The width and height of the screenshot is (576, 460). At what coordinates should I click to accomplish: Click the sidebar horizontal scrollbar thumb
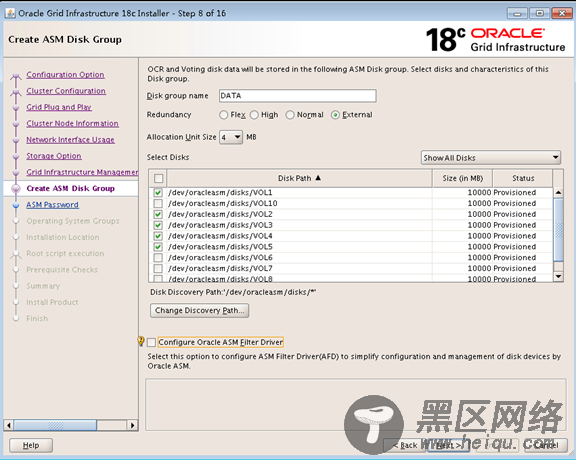pos(55,425)
